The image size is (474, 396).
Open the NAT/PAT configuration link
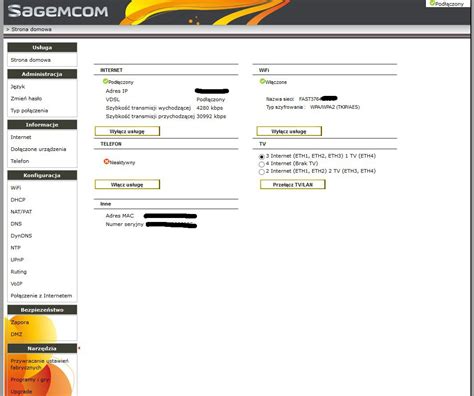21,212
